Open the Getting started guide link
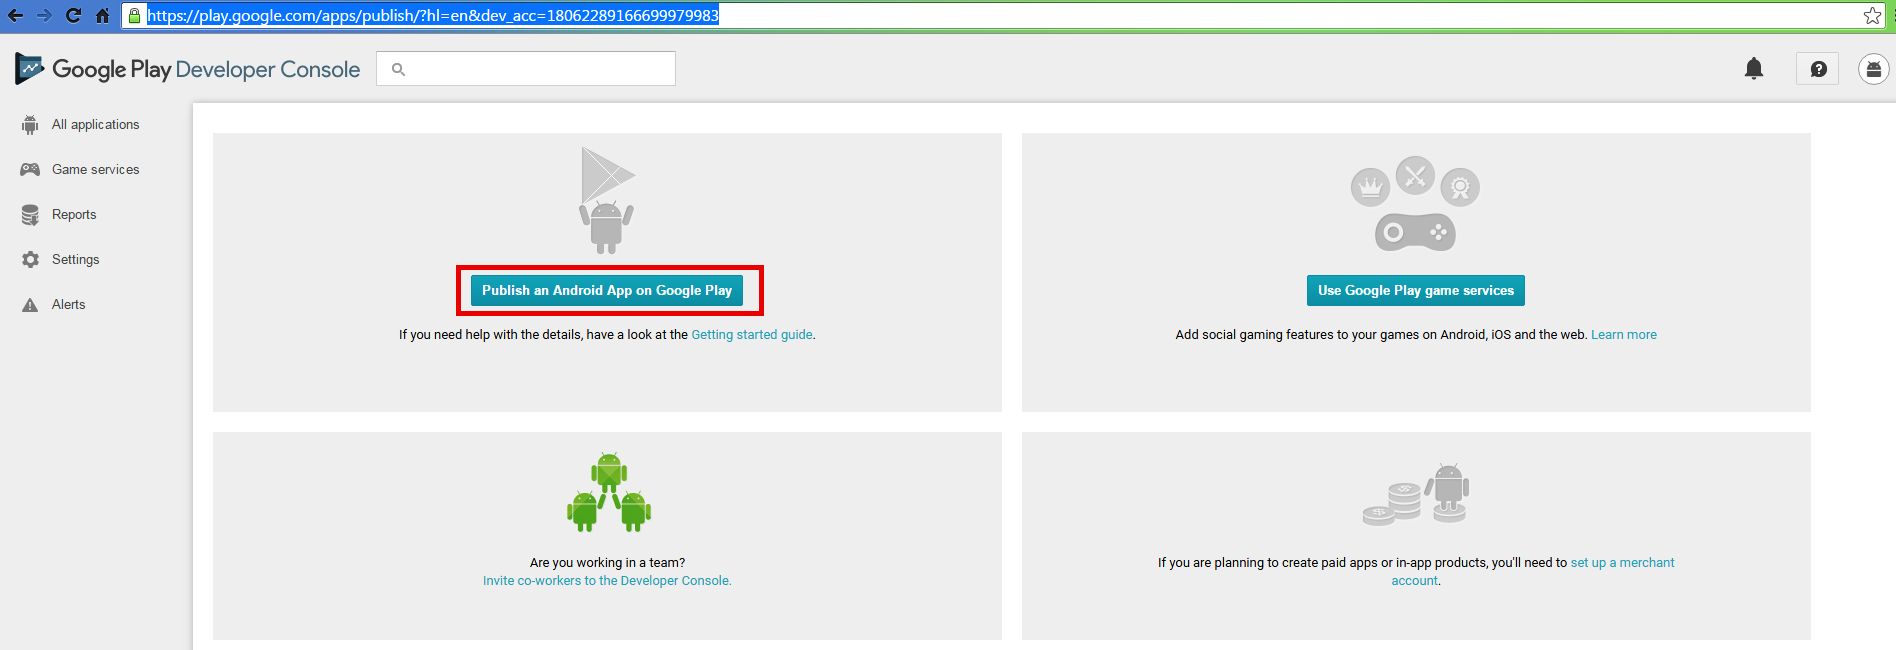 pyautogui.click(x=752, y=335)
